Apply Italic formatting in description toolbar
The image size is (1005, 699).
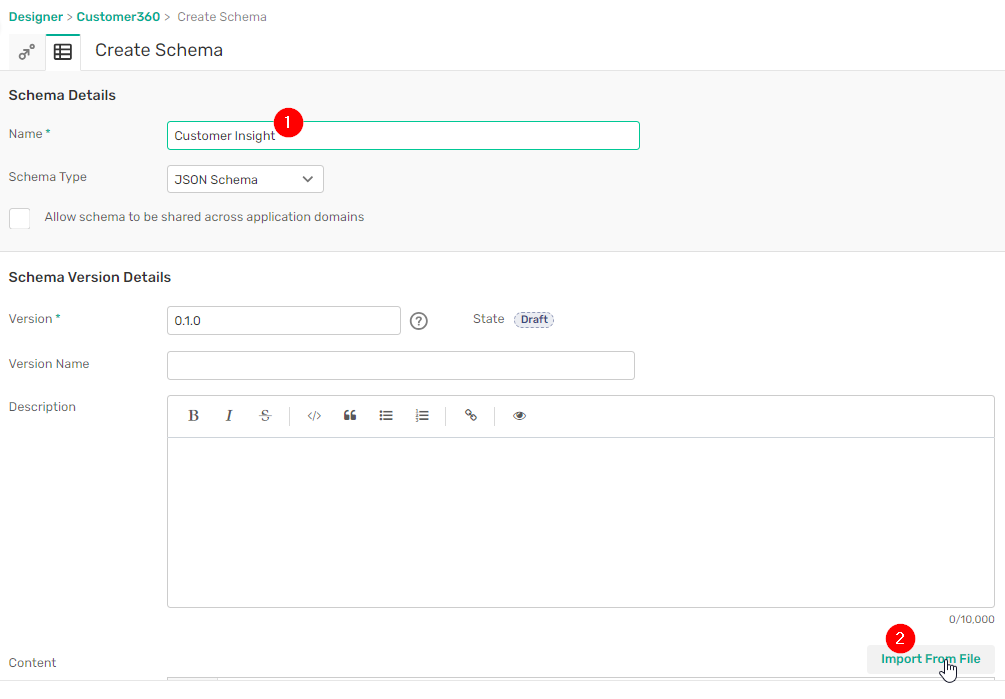click(229, 416)
